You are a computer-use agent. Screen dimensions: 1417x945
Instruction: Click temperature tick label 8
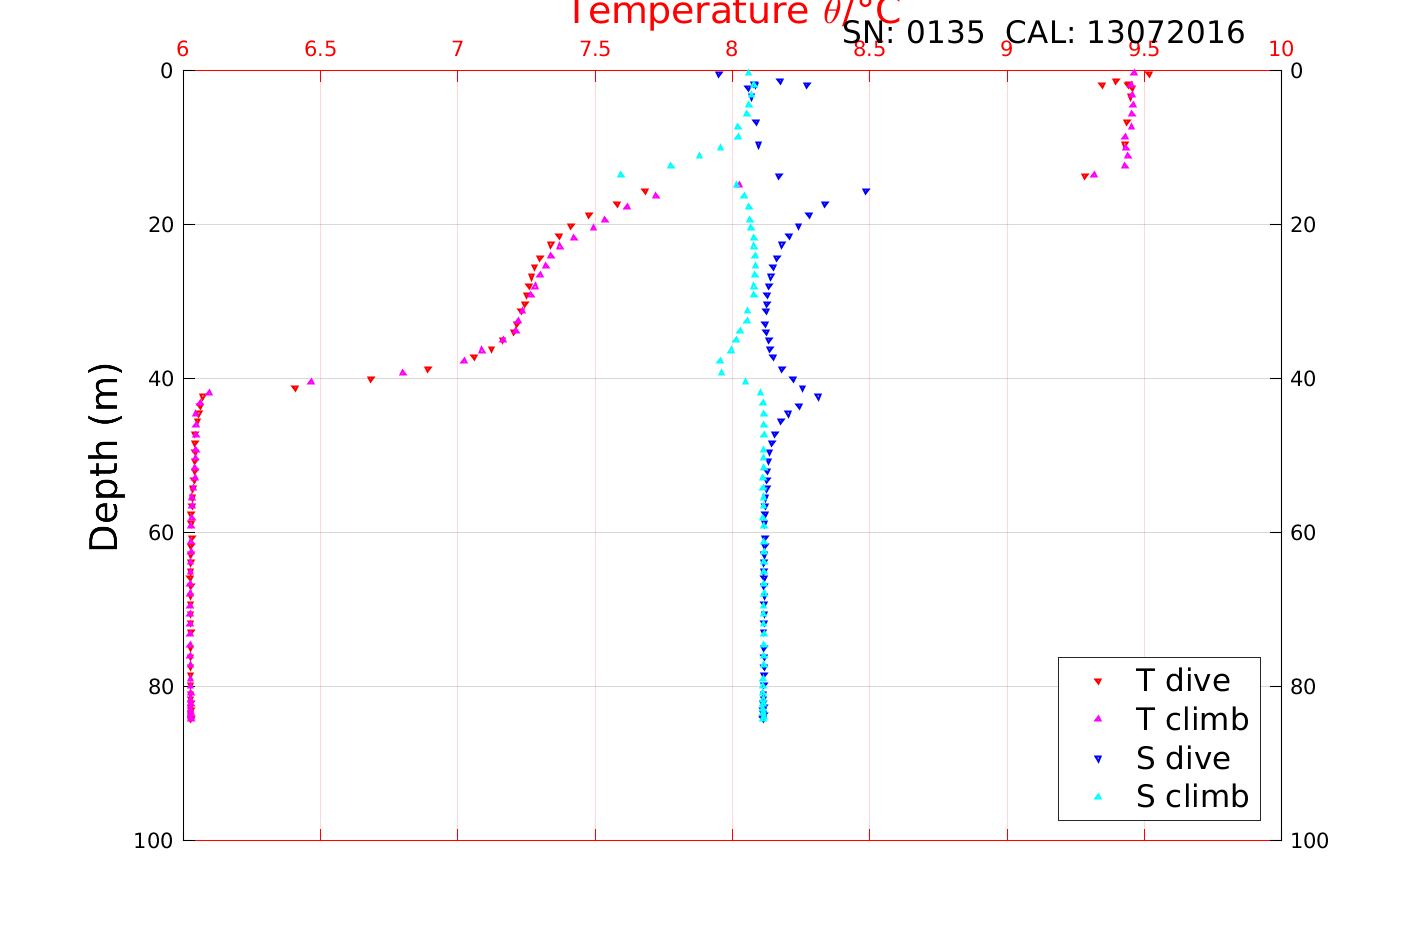tap(732, 50)
